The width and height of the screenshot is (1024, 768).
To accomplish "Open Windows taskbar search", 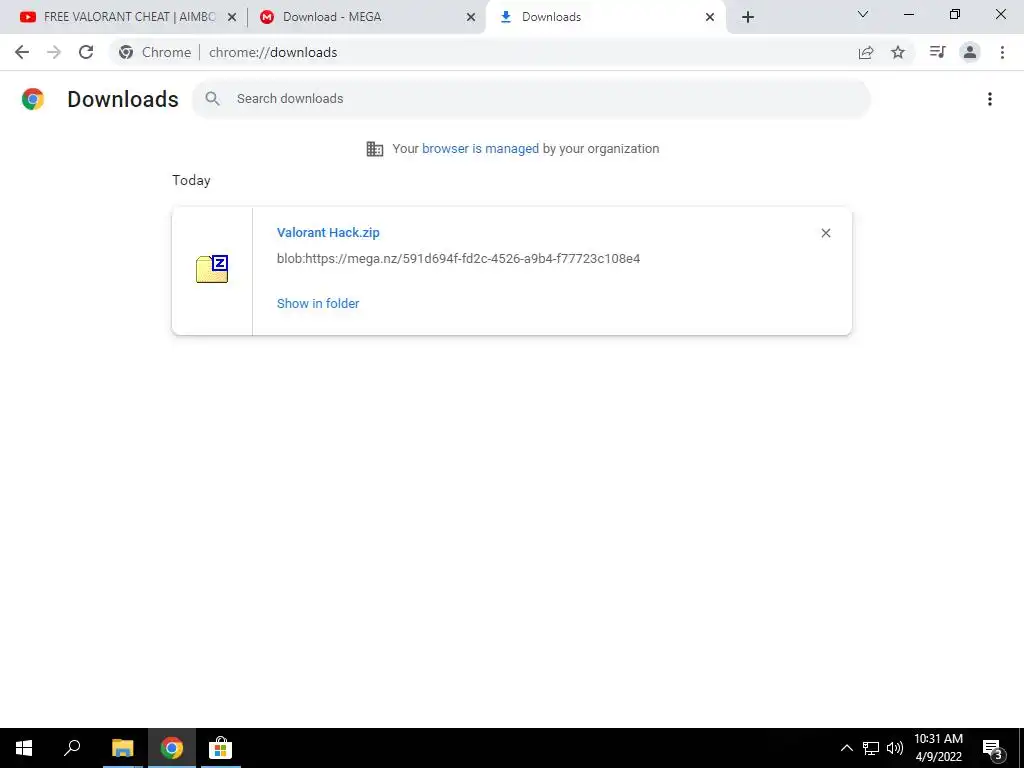I will (x=72, y=748).
